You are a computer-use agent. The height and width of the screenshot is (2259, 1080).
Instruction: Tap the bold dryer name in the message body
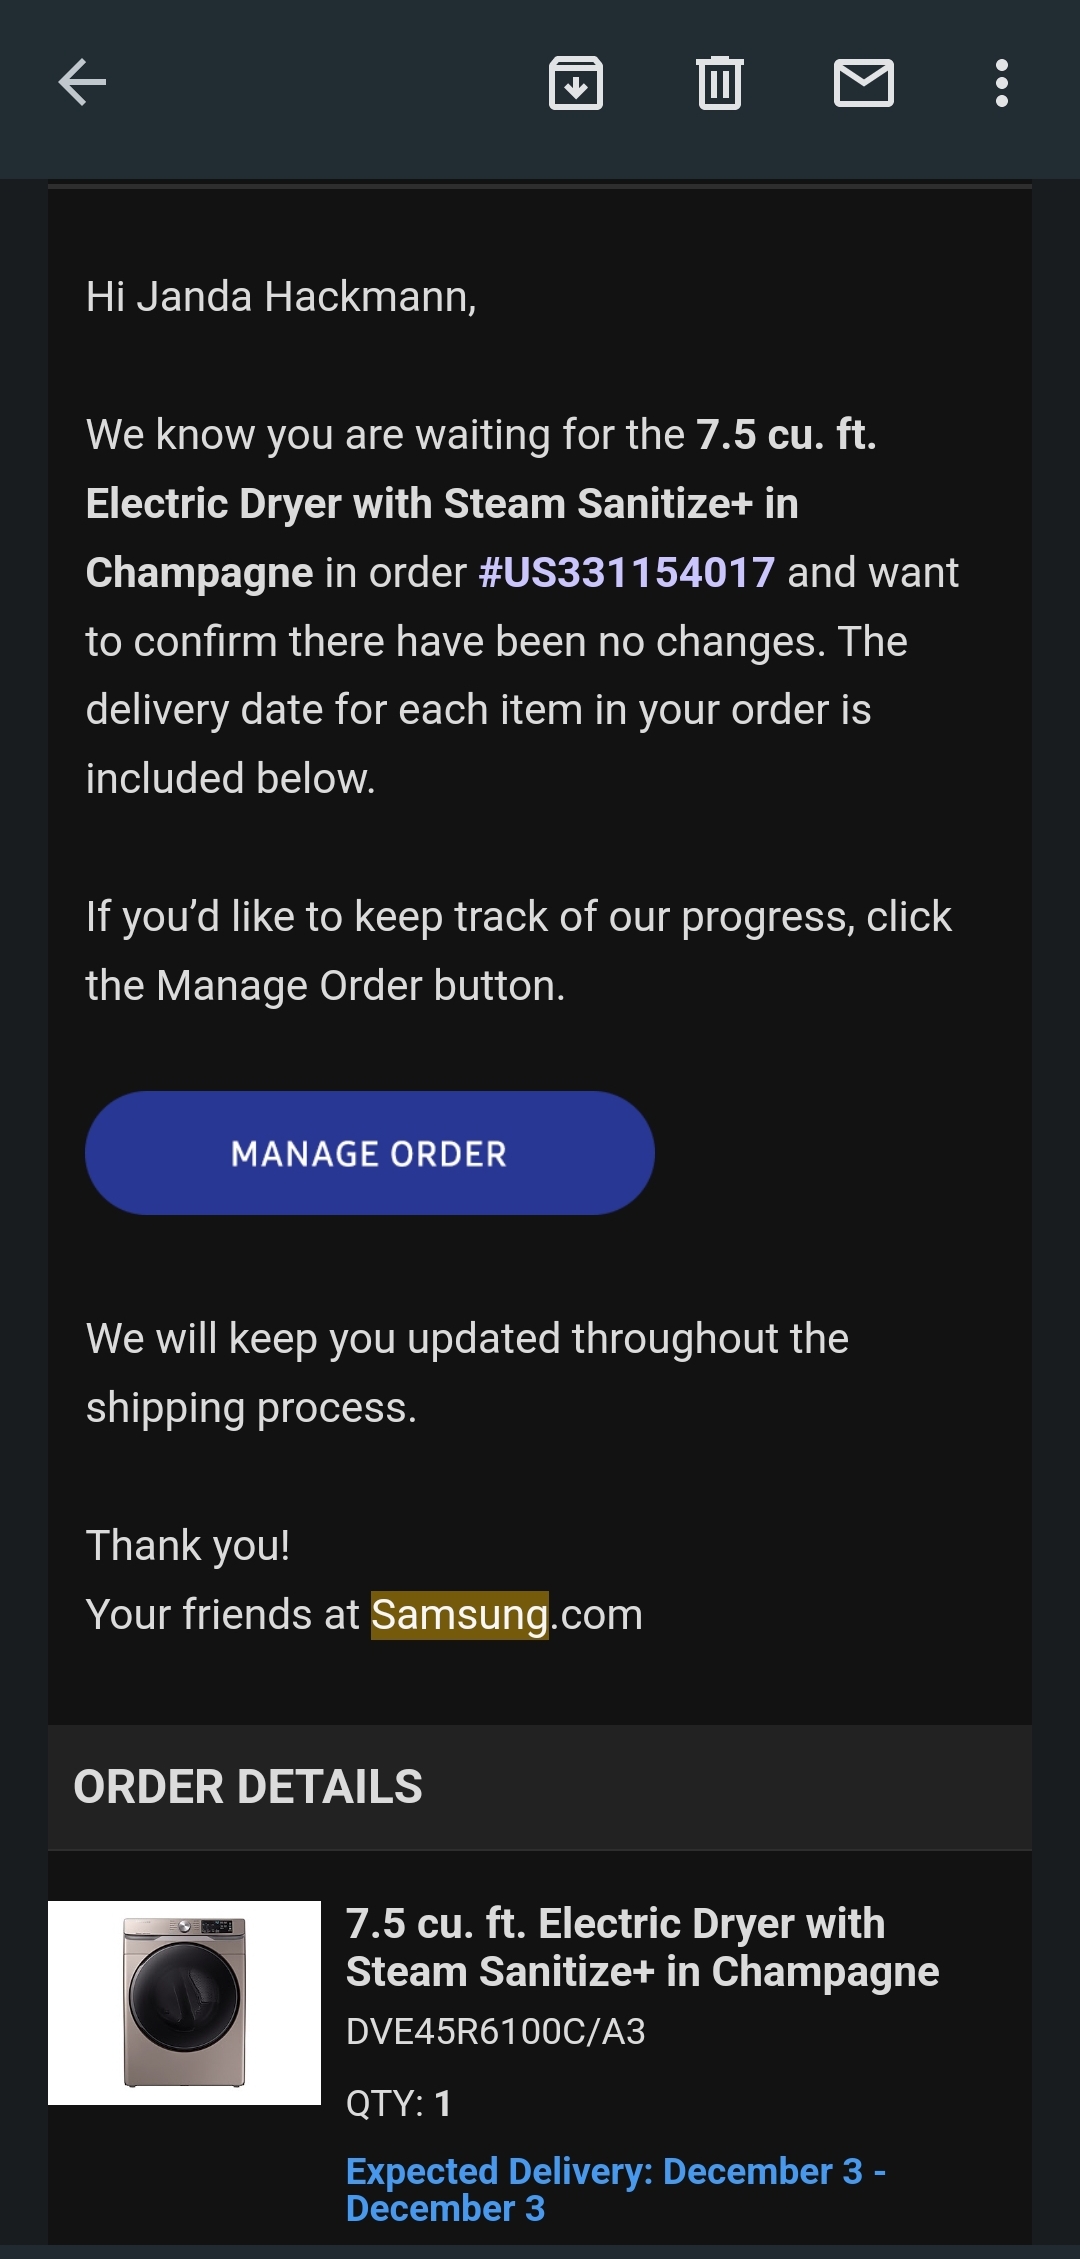[x=442, y=504]
